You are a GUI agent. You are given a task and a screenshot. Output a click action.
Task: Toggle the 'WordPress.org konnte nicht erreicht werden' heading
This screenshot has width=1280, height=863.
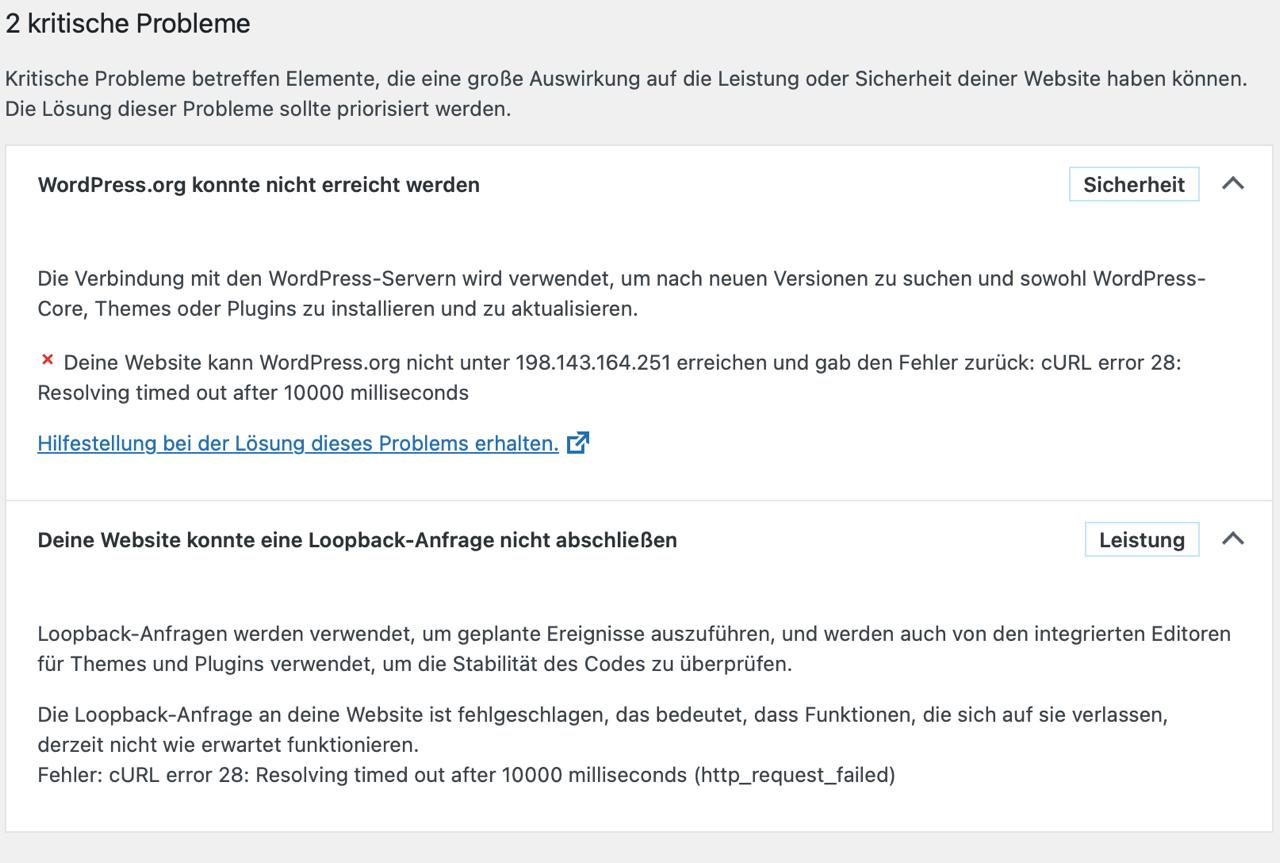click(258, 185)
